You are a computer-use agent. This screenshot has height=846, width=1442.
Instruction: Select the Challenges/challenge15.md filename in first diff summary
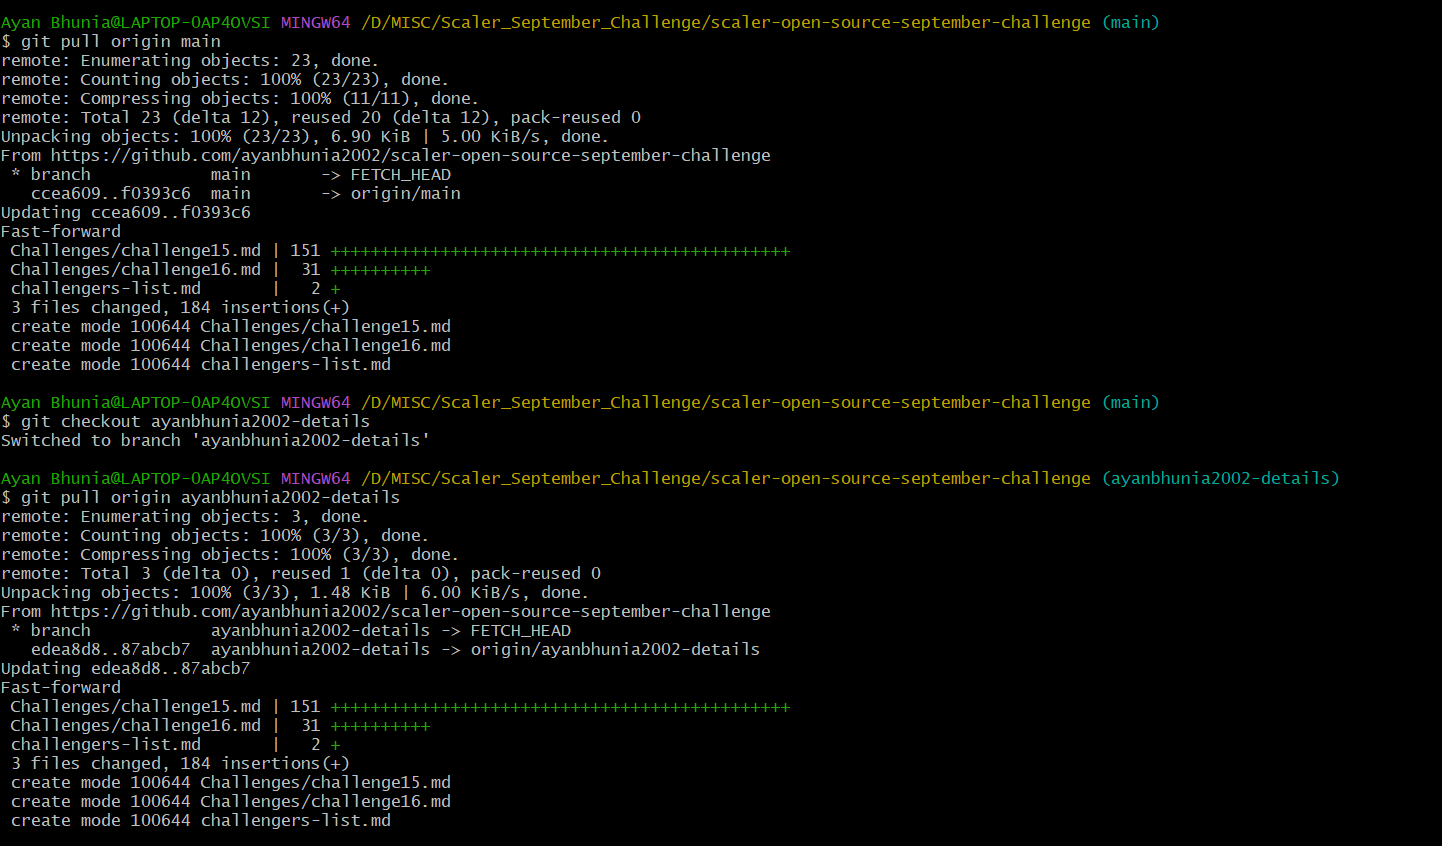[134, 250]
